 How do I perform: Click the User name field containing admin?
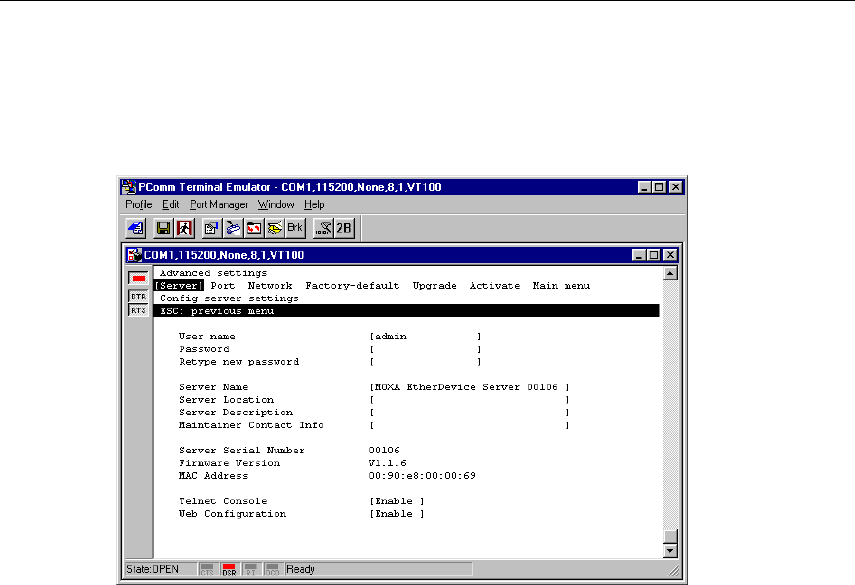tap(425, 336)
